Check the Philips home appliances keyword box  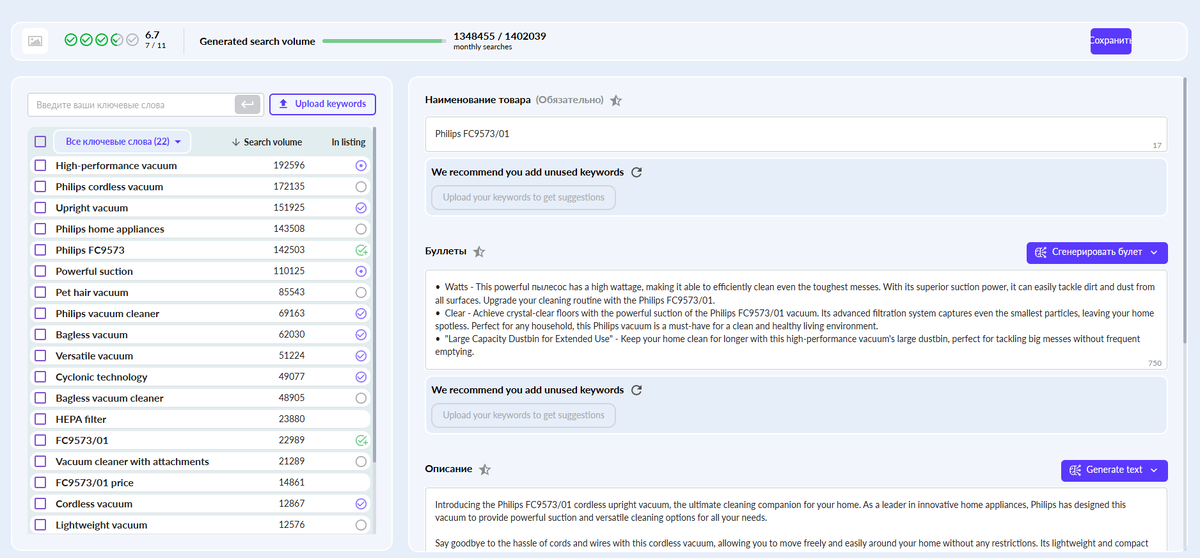pos(40,229)
